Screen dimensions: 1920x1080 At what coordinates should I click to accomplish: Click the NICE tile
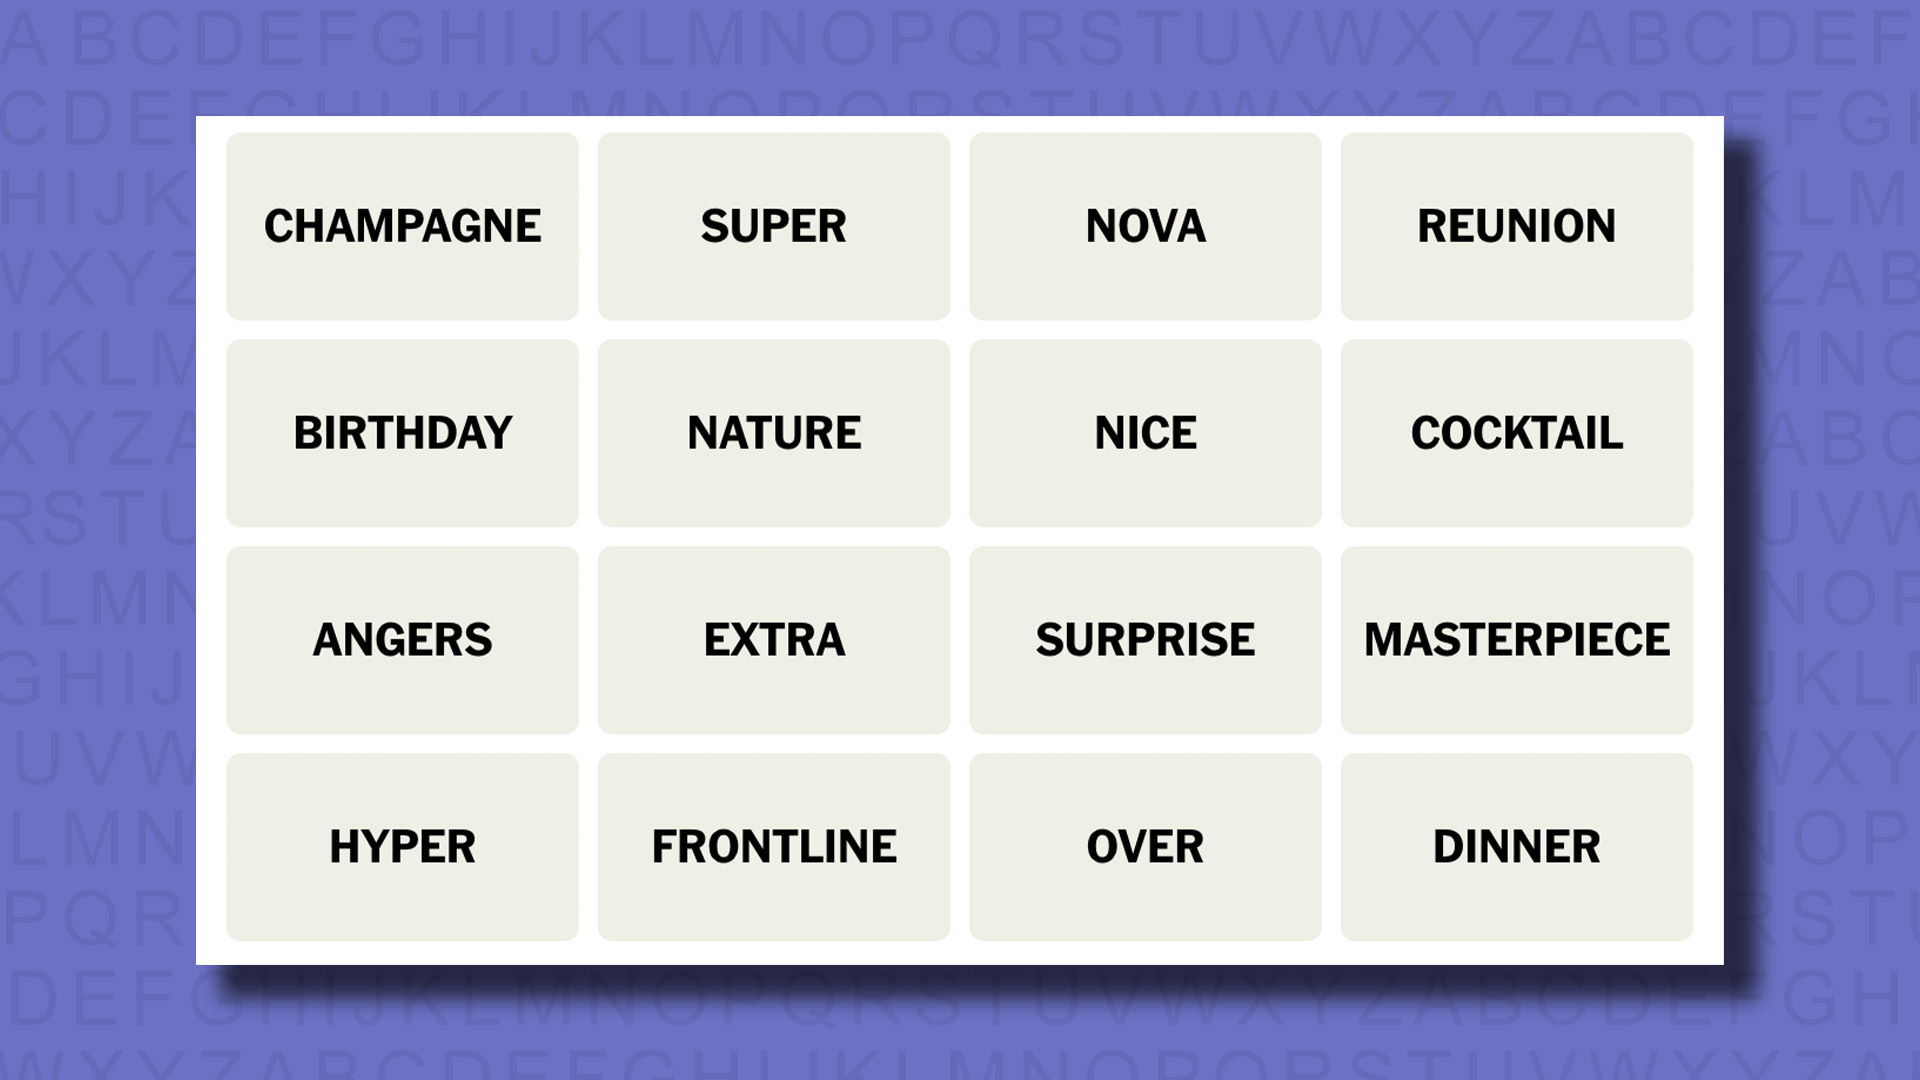click(1145, 433)
